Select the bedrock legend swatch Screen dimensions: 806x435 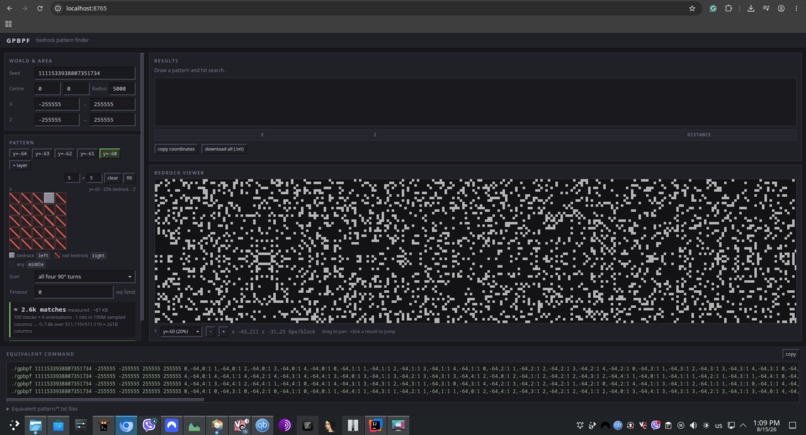12,255
